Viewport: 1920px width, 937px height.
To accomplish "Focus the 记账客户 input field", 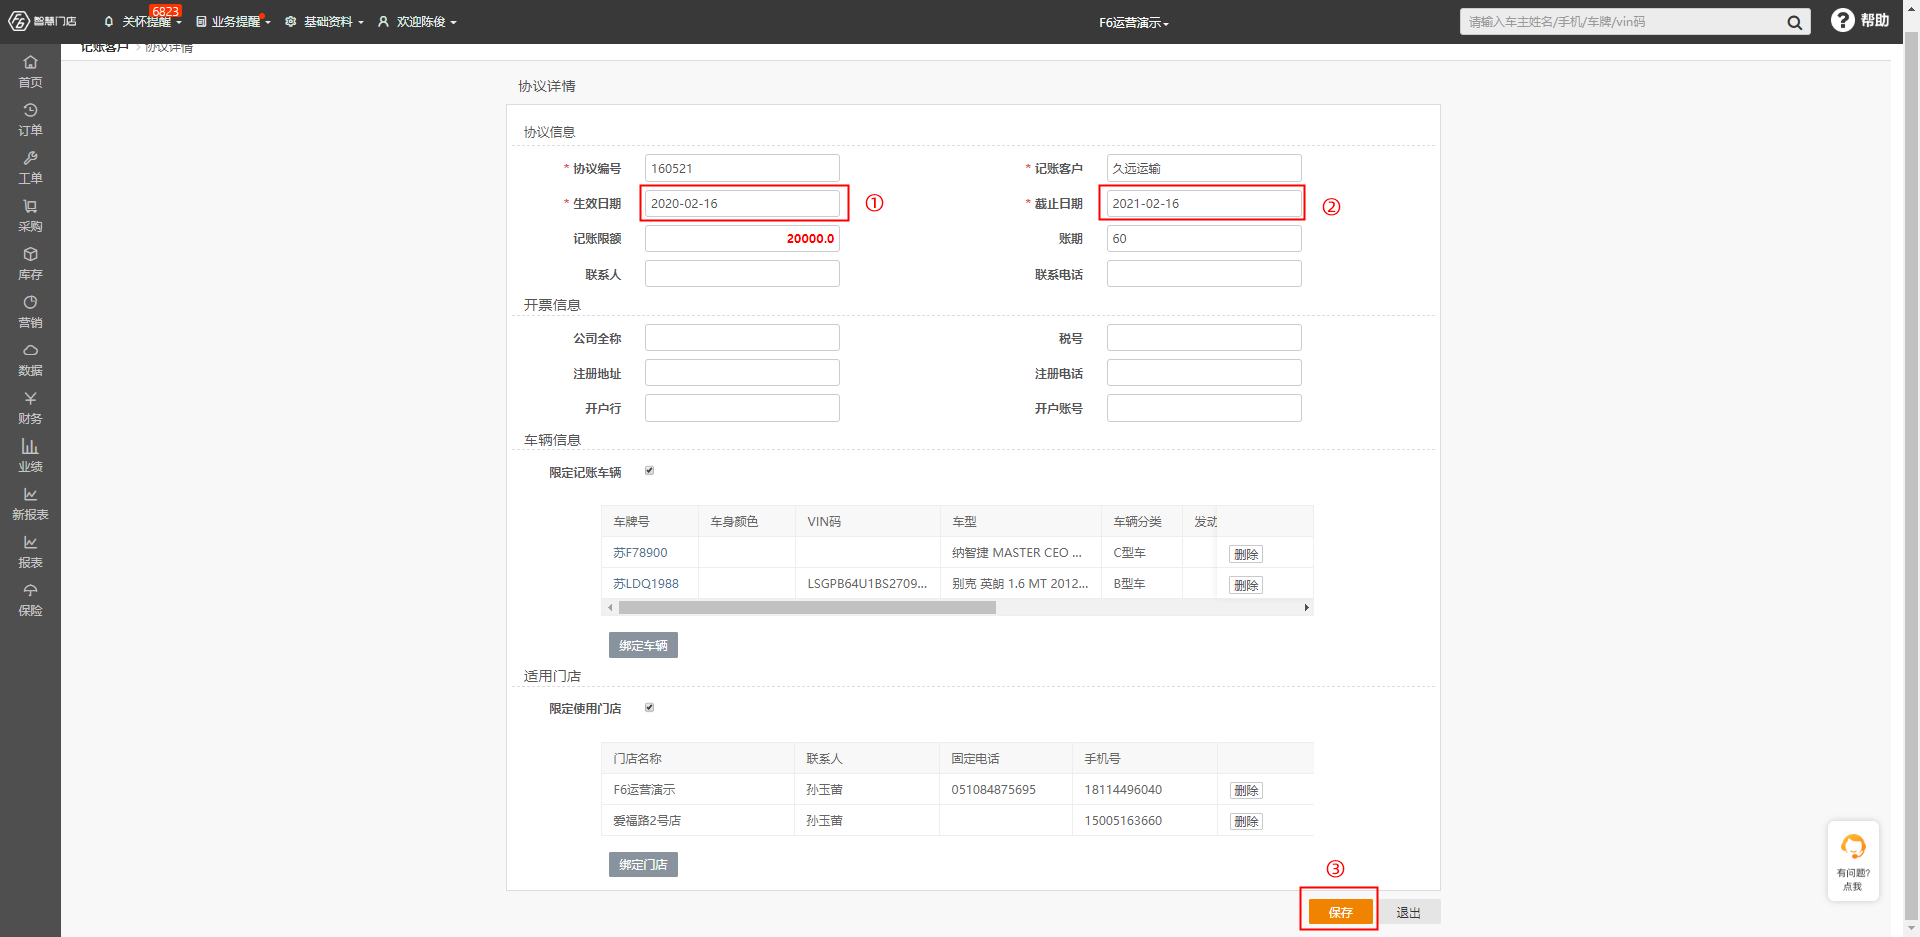I will [1204, 168].
